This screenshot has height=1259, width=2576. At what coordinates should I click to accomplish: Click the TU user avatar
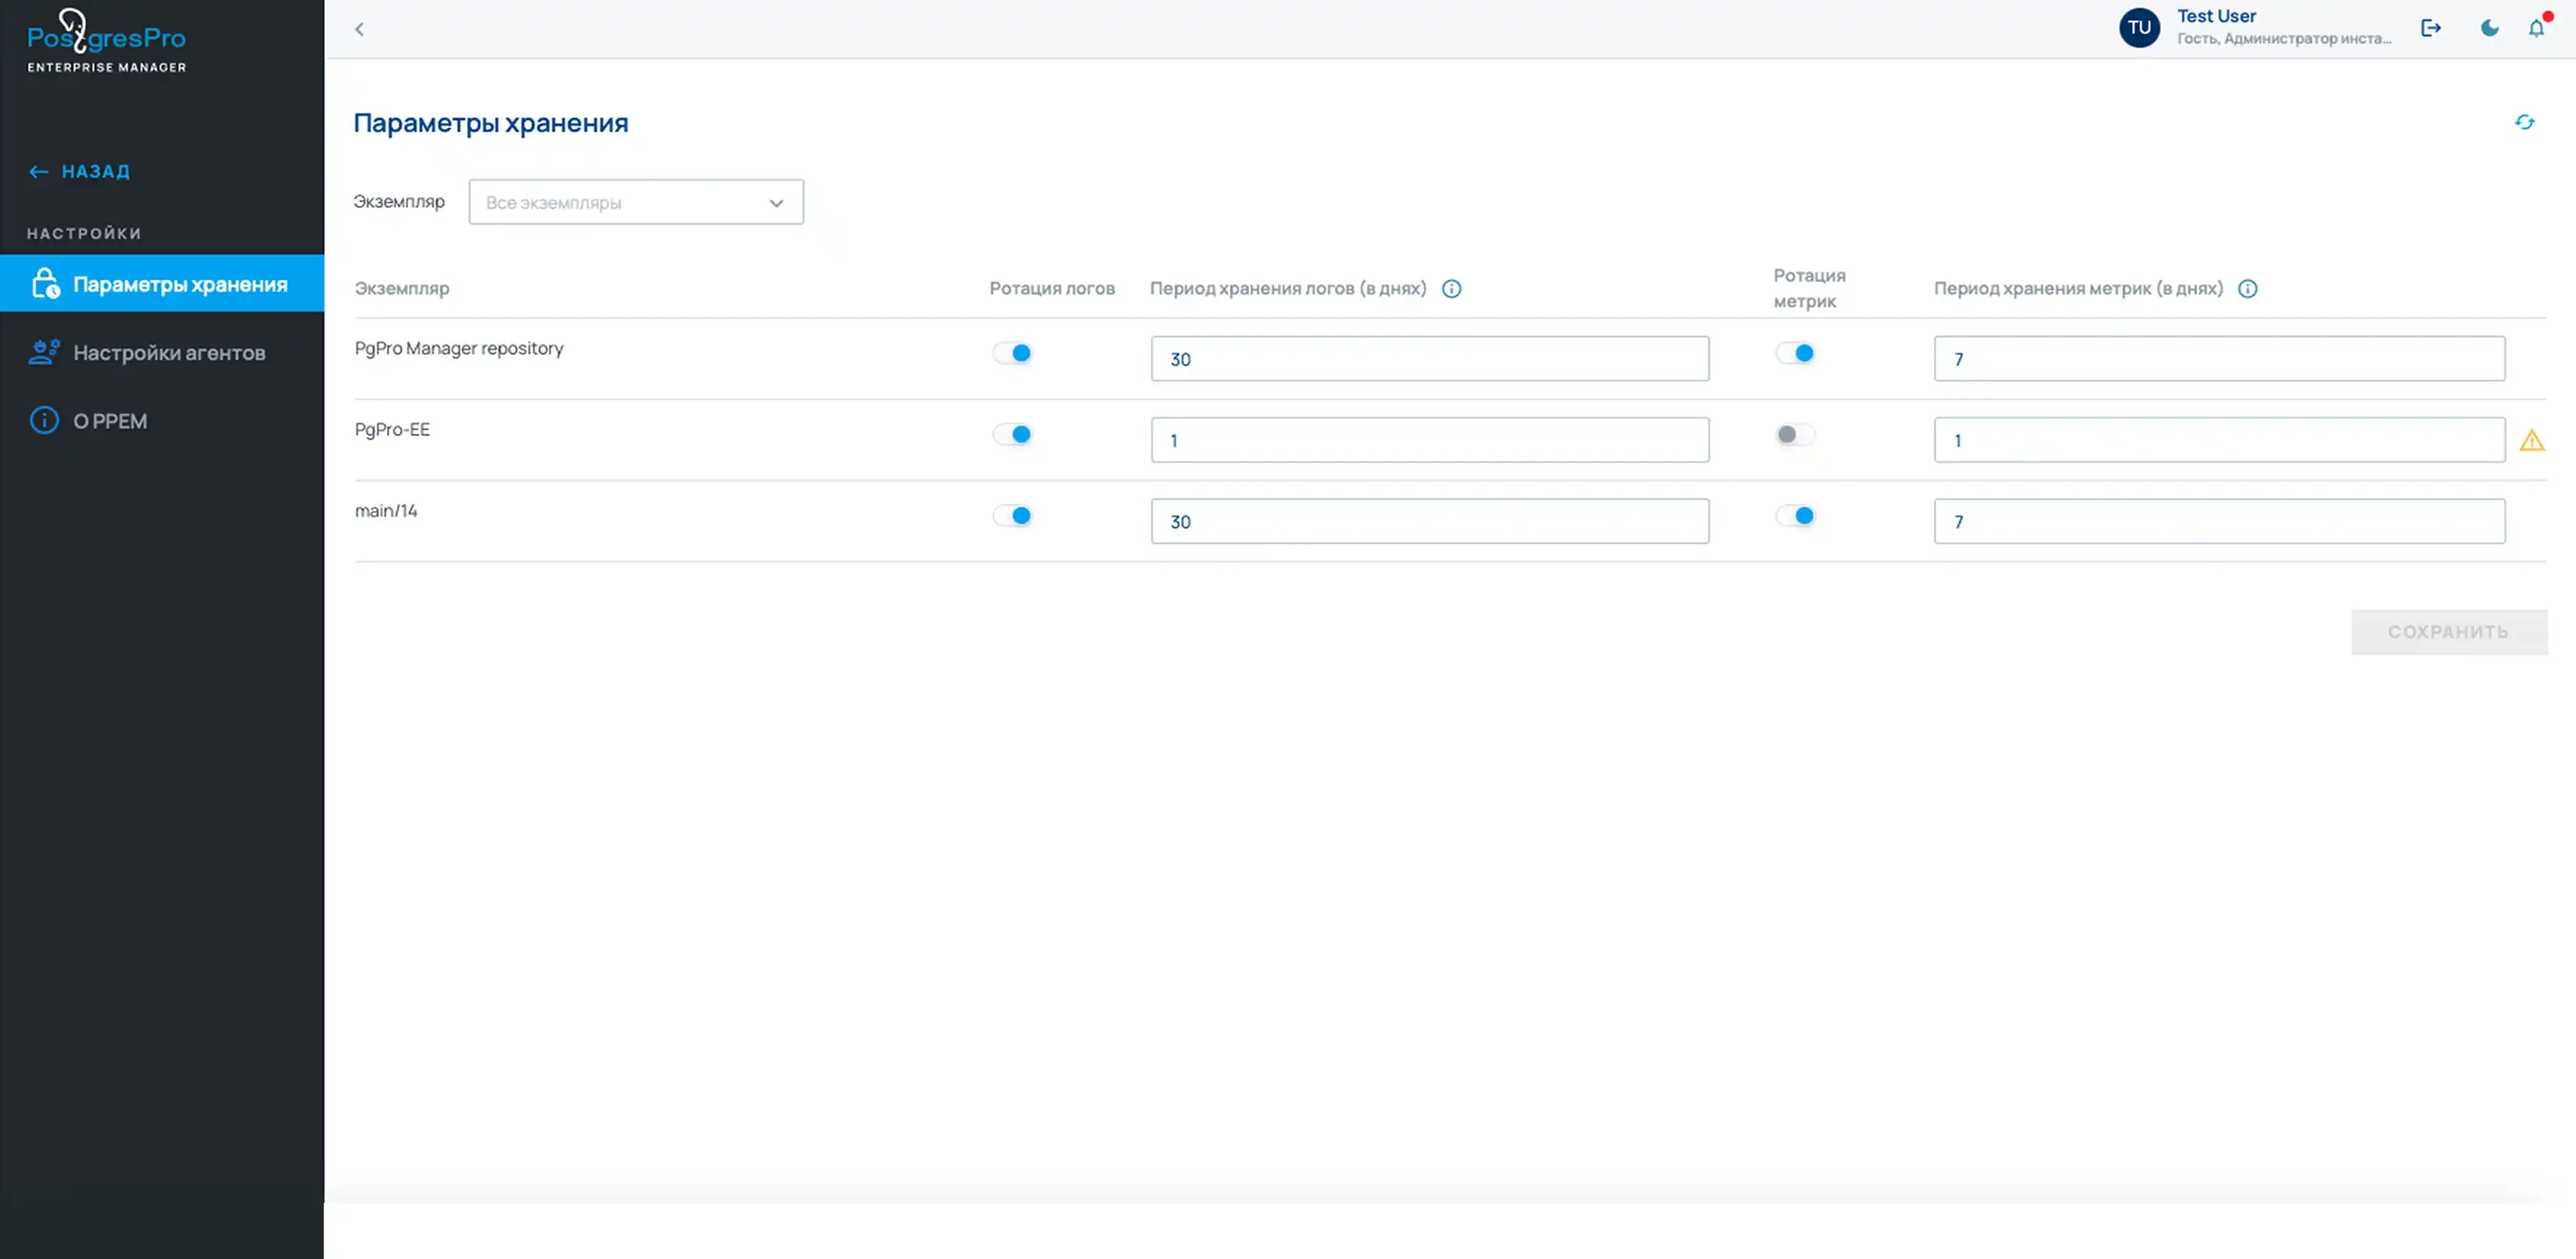[2139, 28]
